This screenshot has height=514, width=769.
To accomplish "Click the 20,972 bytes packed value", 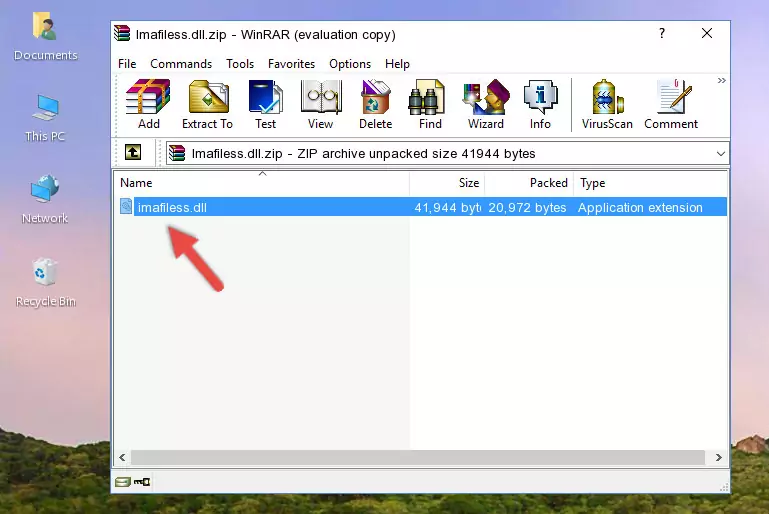I will click(527, 207).
